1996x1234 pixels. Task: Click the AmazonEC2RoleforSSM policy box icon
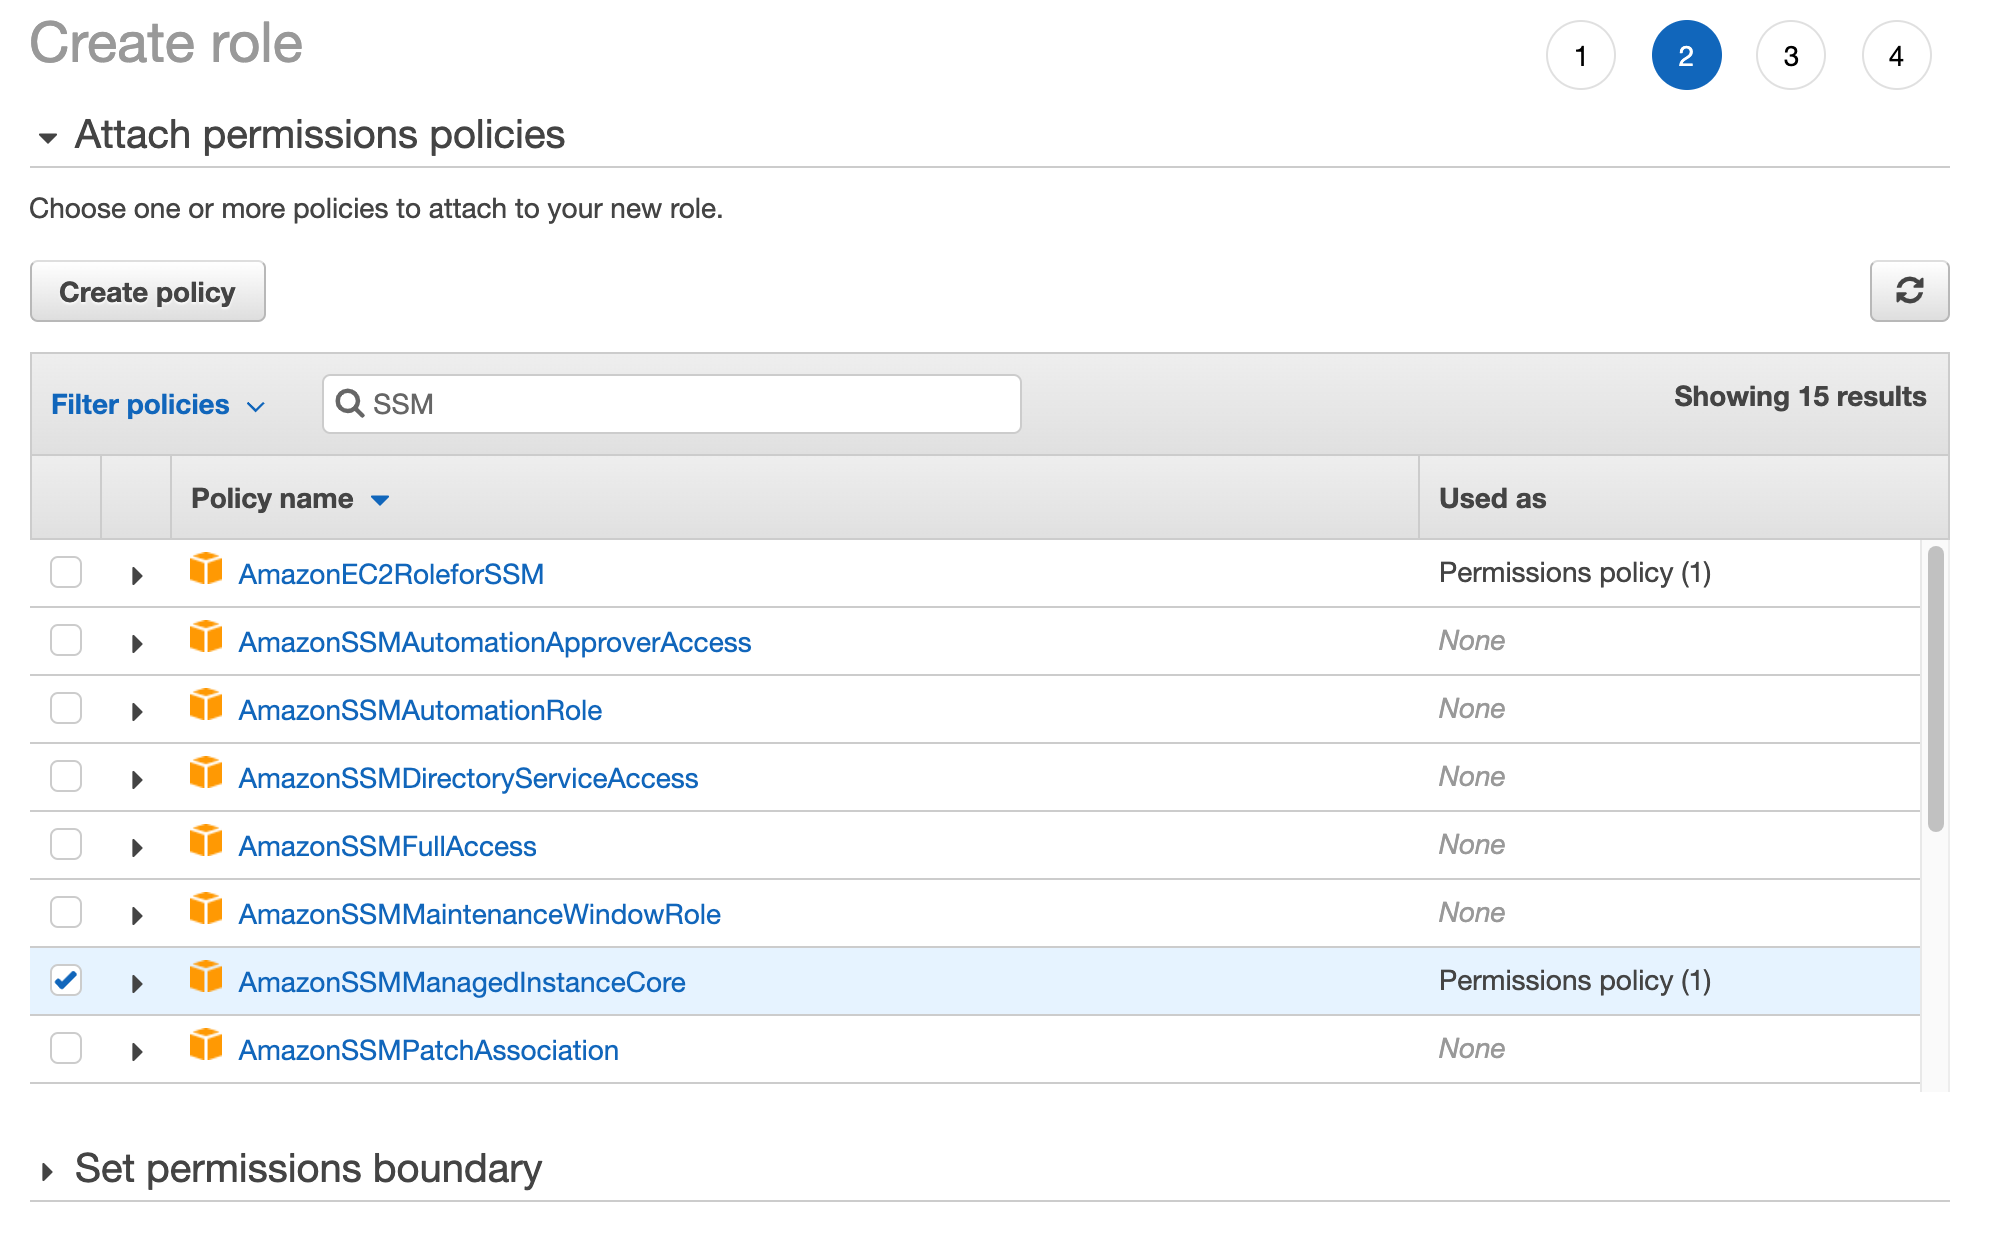pyautogui.click(x=206, y=570)
